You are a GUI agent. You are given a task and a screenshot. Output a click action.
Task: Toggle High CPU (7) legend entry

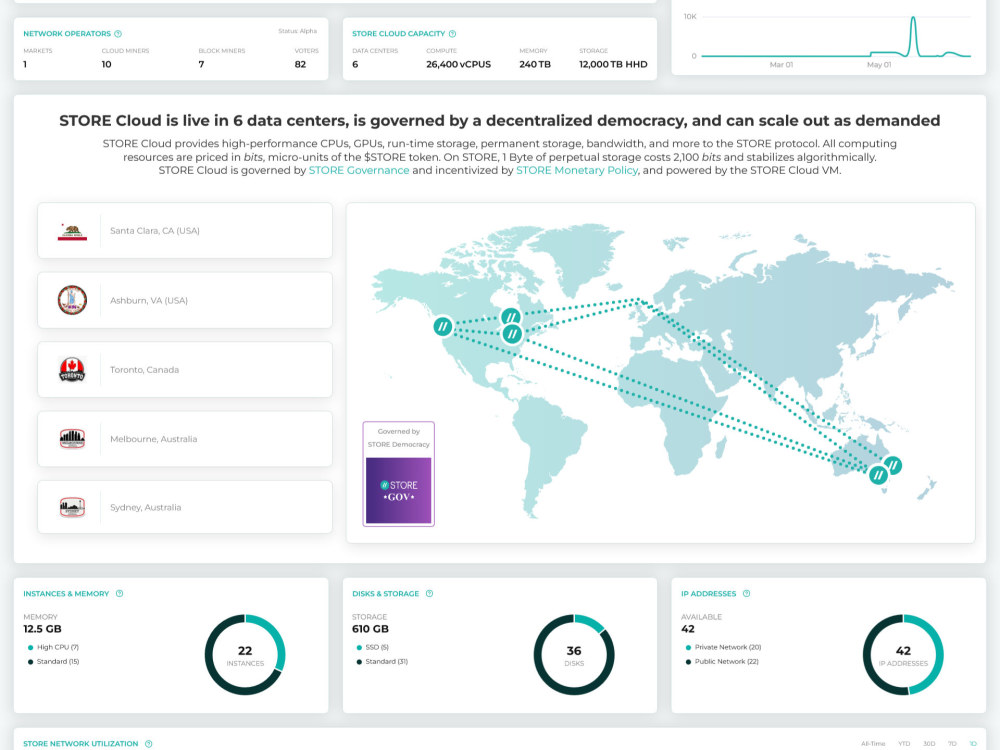[x=54, y=647]
